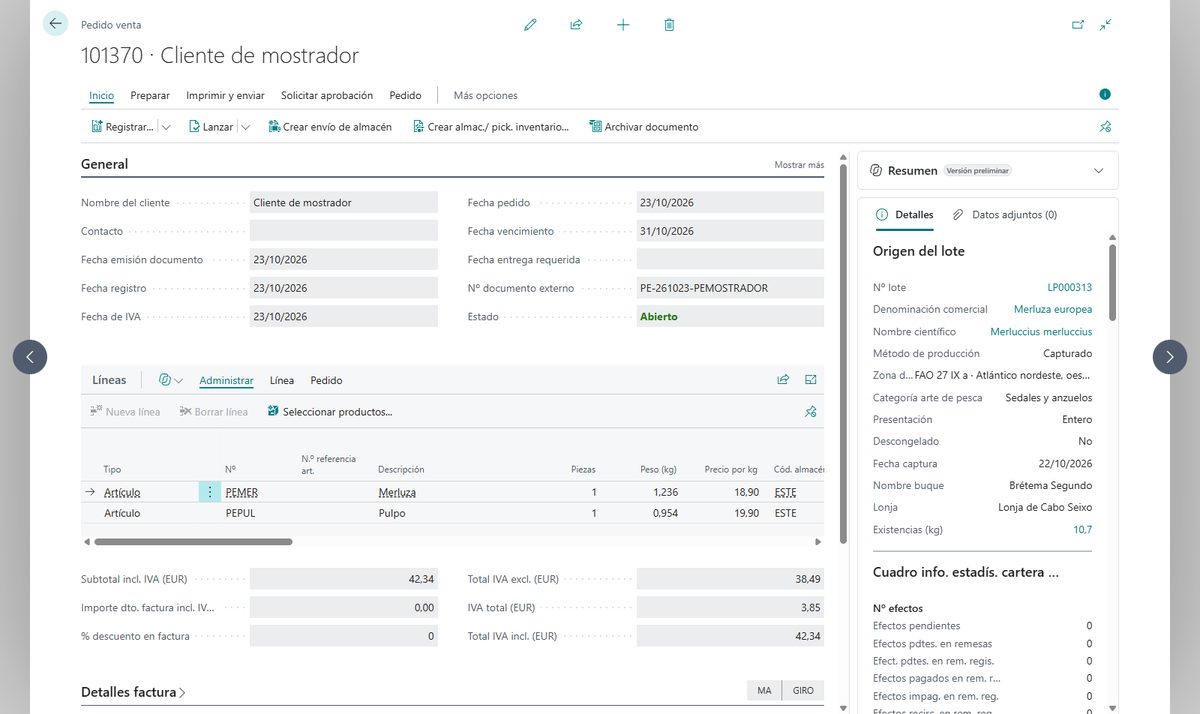1200x714 pixels.
Task: Click the Fecha vencimiento field
Action: coord(730,231)
